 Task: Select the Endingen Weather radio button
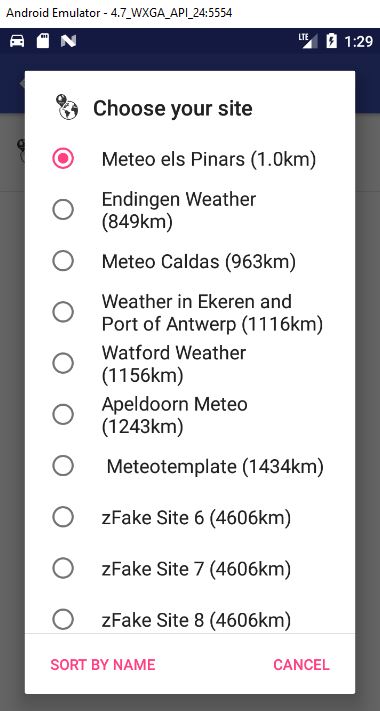[x=63, y=209]
